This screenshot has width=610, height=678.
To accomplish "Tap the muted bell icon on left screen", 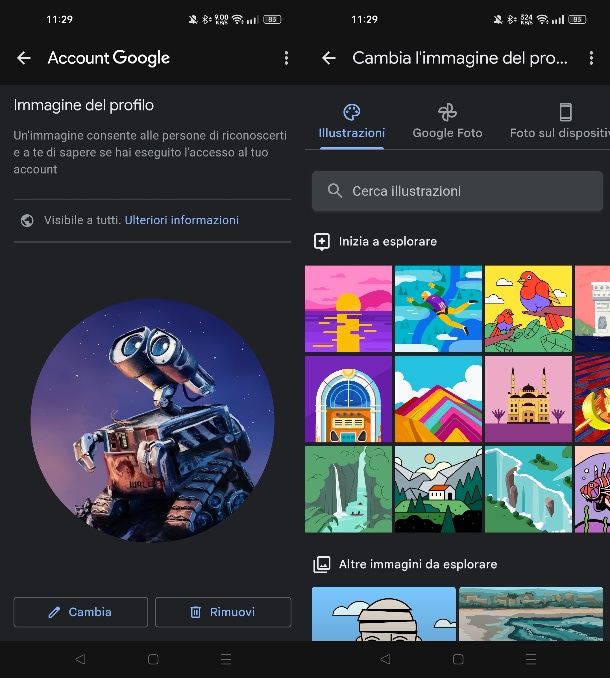I will [x=193, y=19].
